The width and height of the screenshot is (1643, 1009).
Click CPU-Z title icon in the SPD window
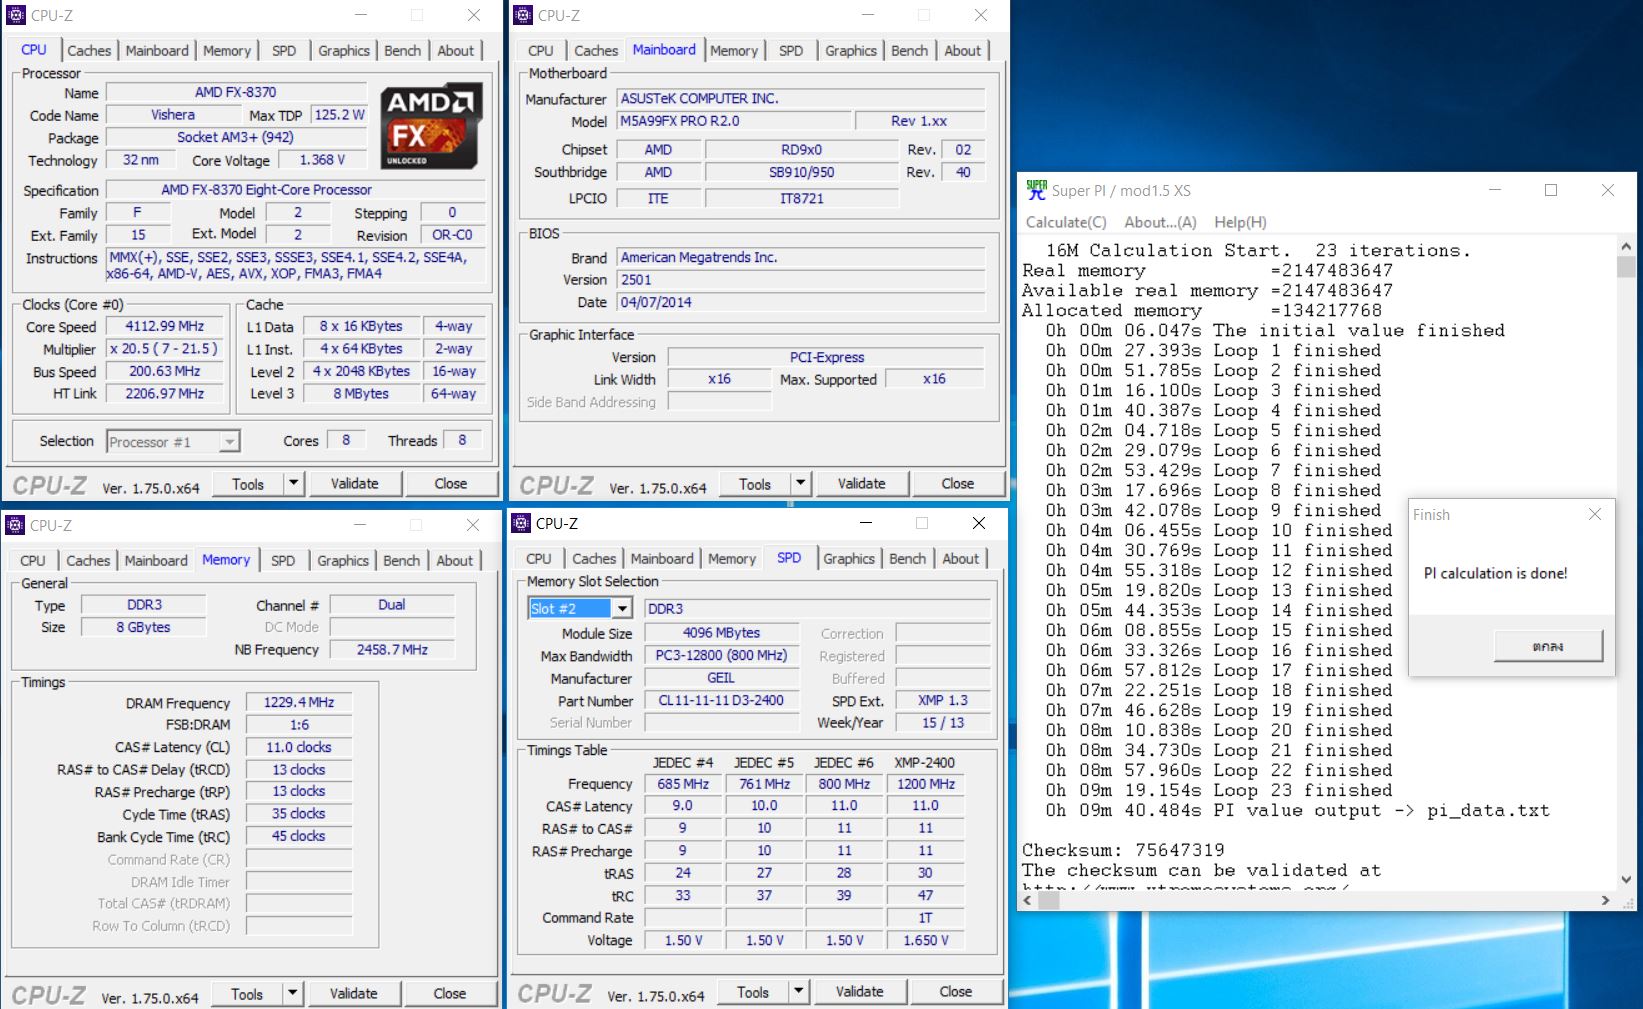point(521,523)
